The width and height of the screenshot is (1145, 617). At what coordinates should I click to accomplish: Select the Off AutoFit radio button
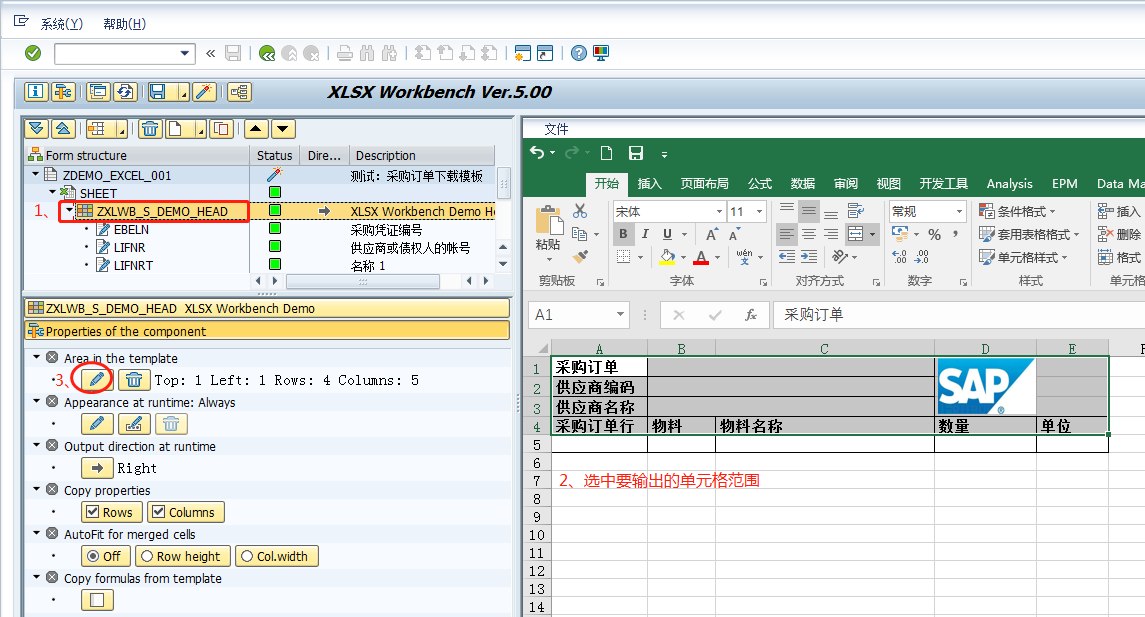[93, 556]
